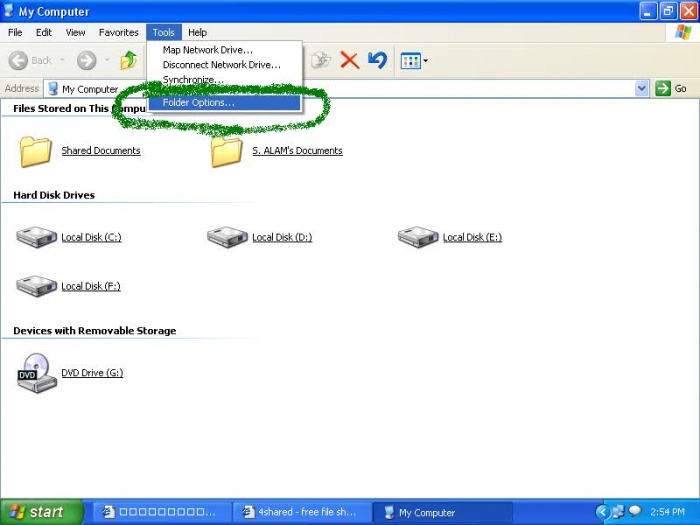Select the DVD Drive (G:) icon
This screenshot has width=700, height=525.
tap(37, 373)
